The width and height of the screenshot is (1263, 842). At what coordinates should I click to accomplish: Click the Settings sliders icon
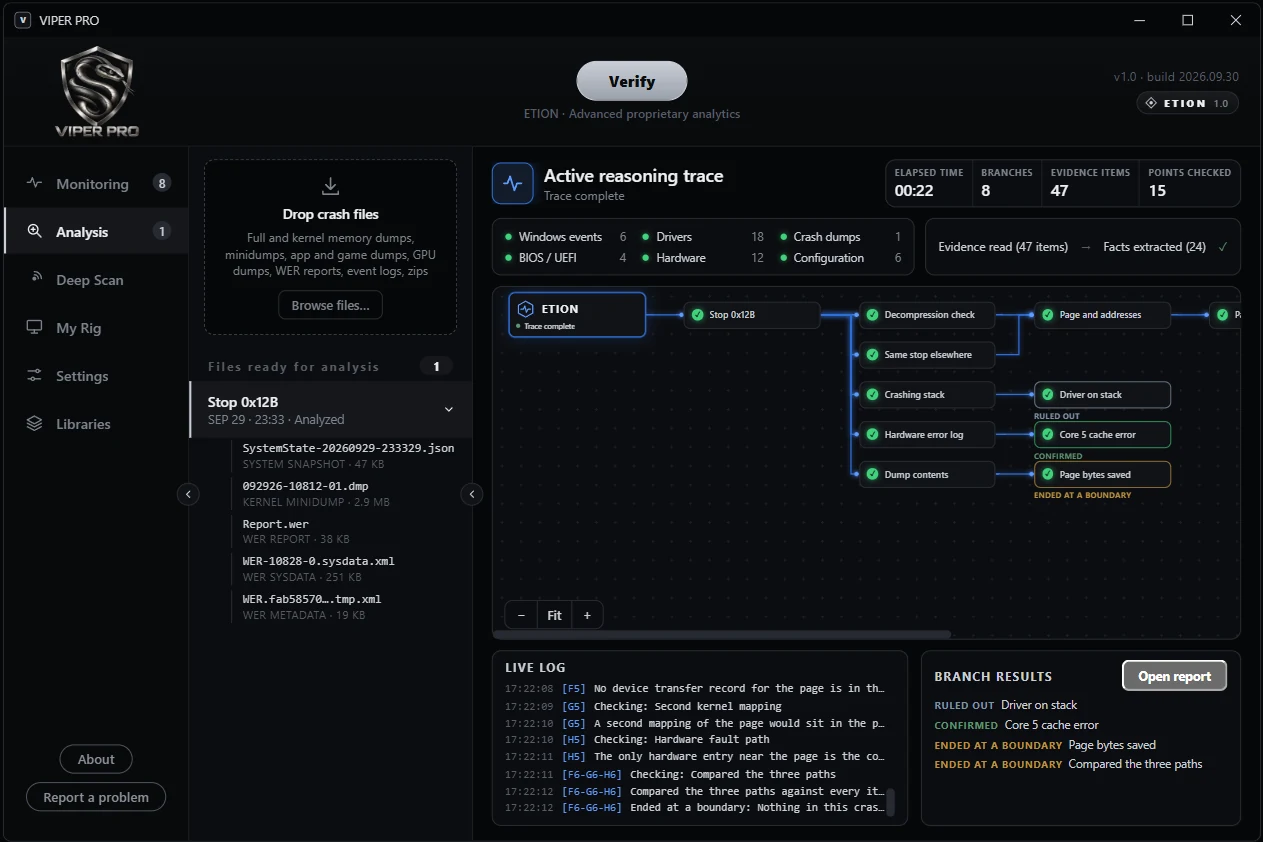(35, 375)
